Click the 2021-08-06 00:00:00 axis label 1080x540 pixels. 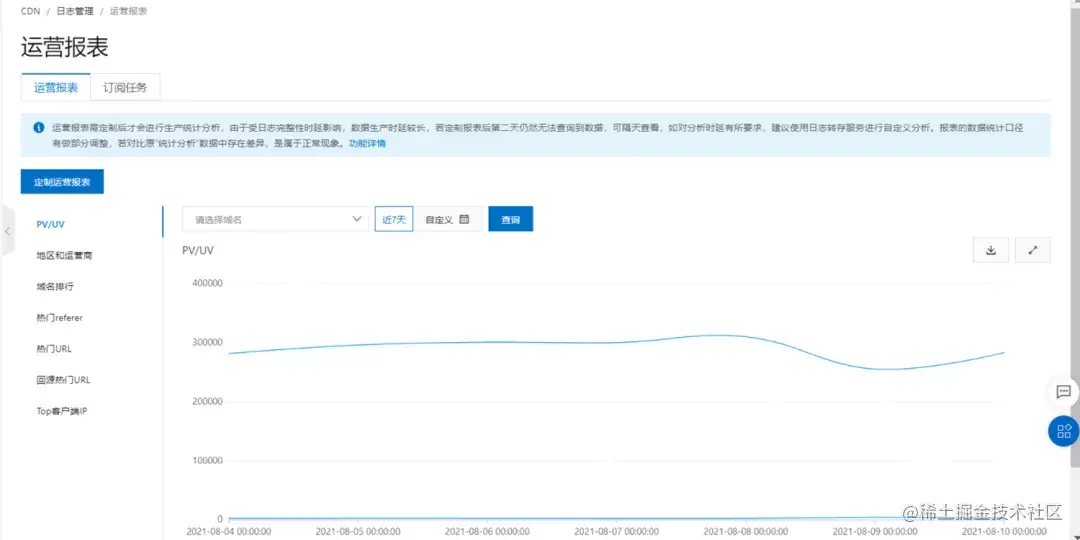pyautogui.click(x=487, y=532)
